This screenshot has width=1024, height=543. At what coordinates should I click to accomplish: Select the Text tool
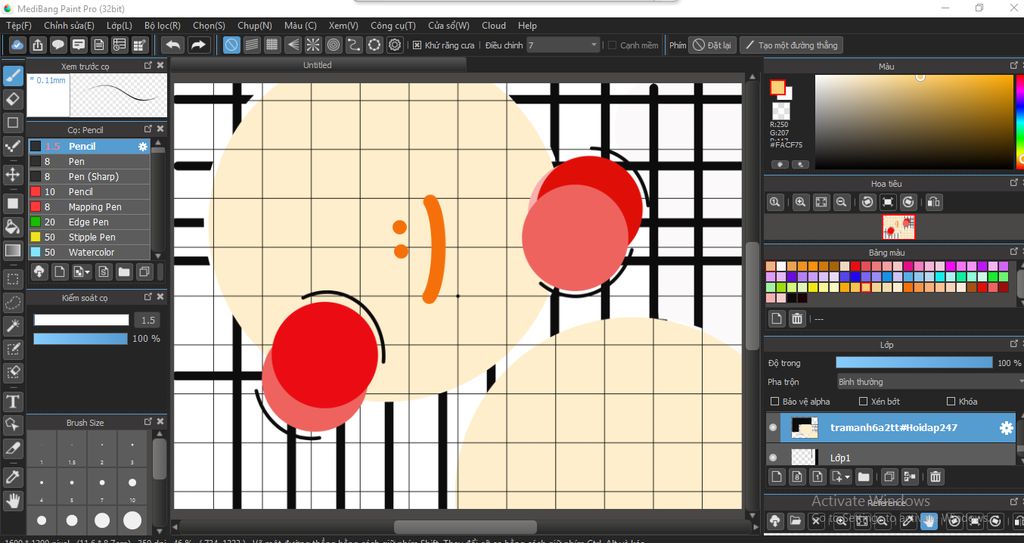pyautogui.click(x=12, y=401)
